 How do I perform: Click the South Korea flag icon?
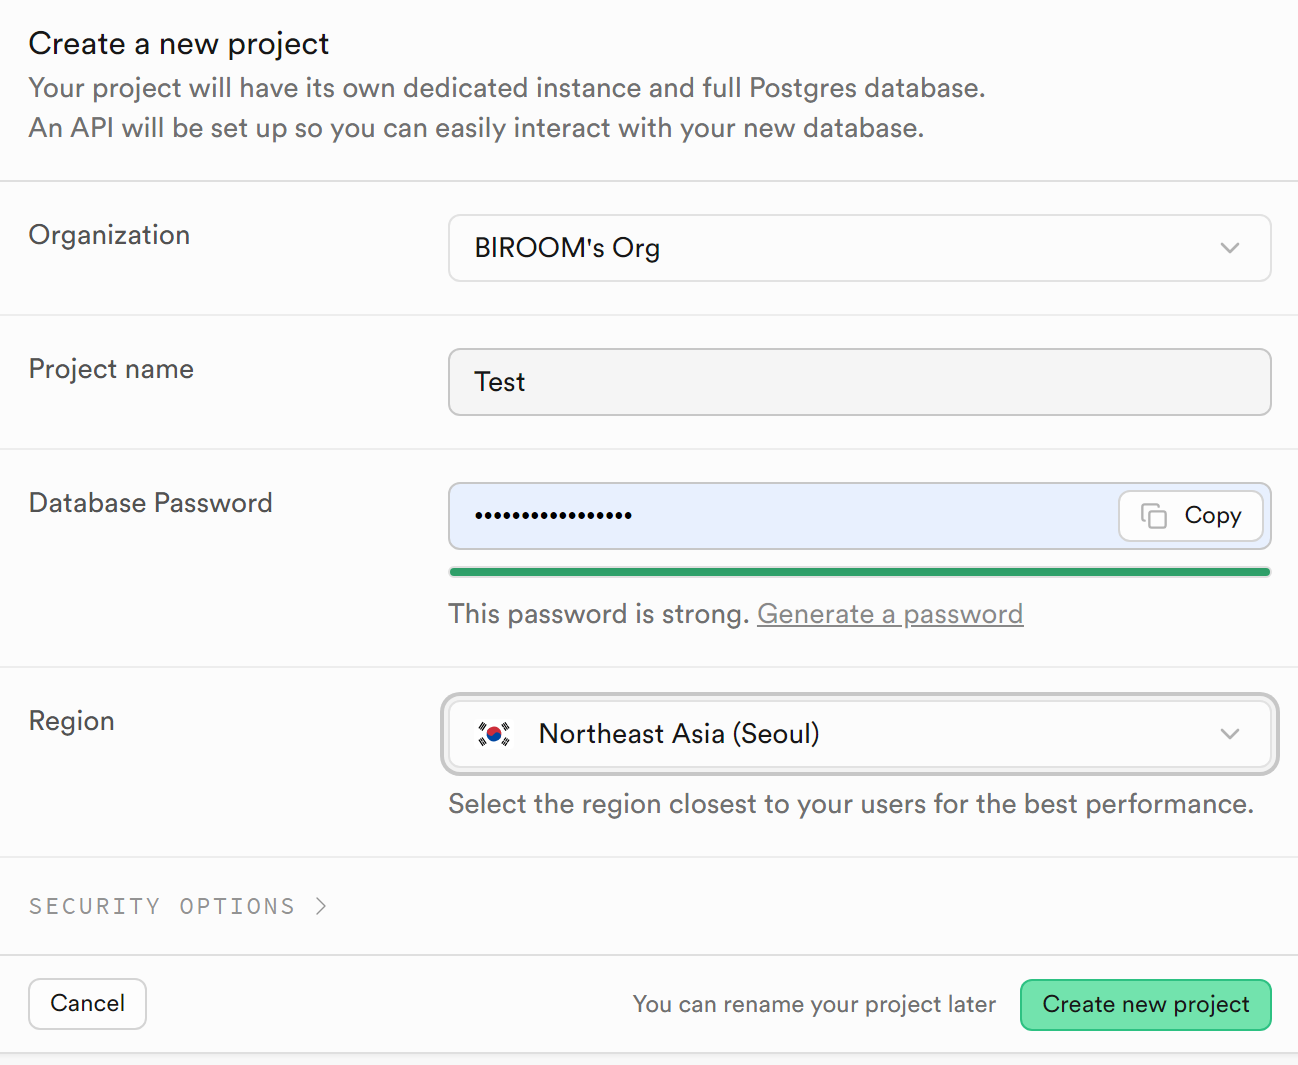(494, 734)
